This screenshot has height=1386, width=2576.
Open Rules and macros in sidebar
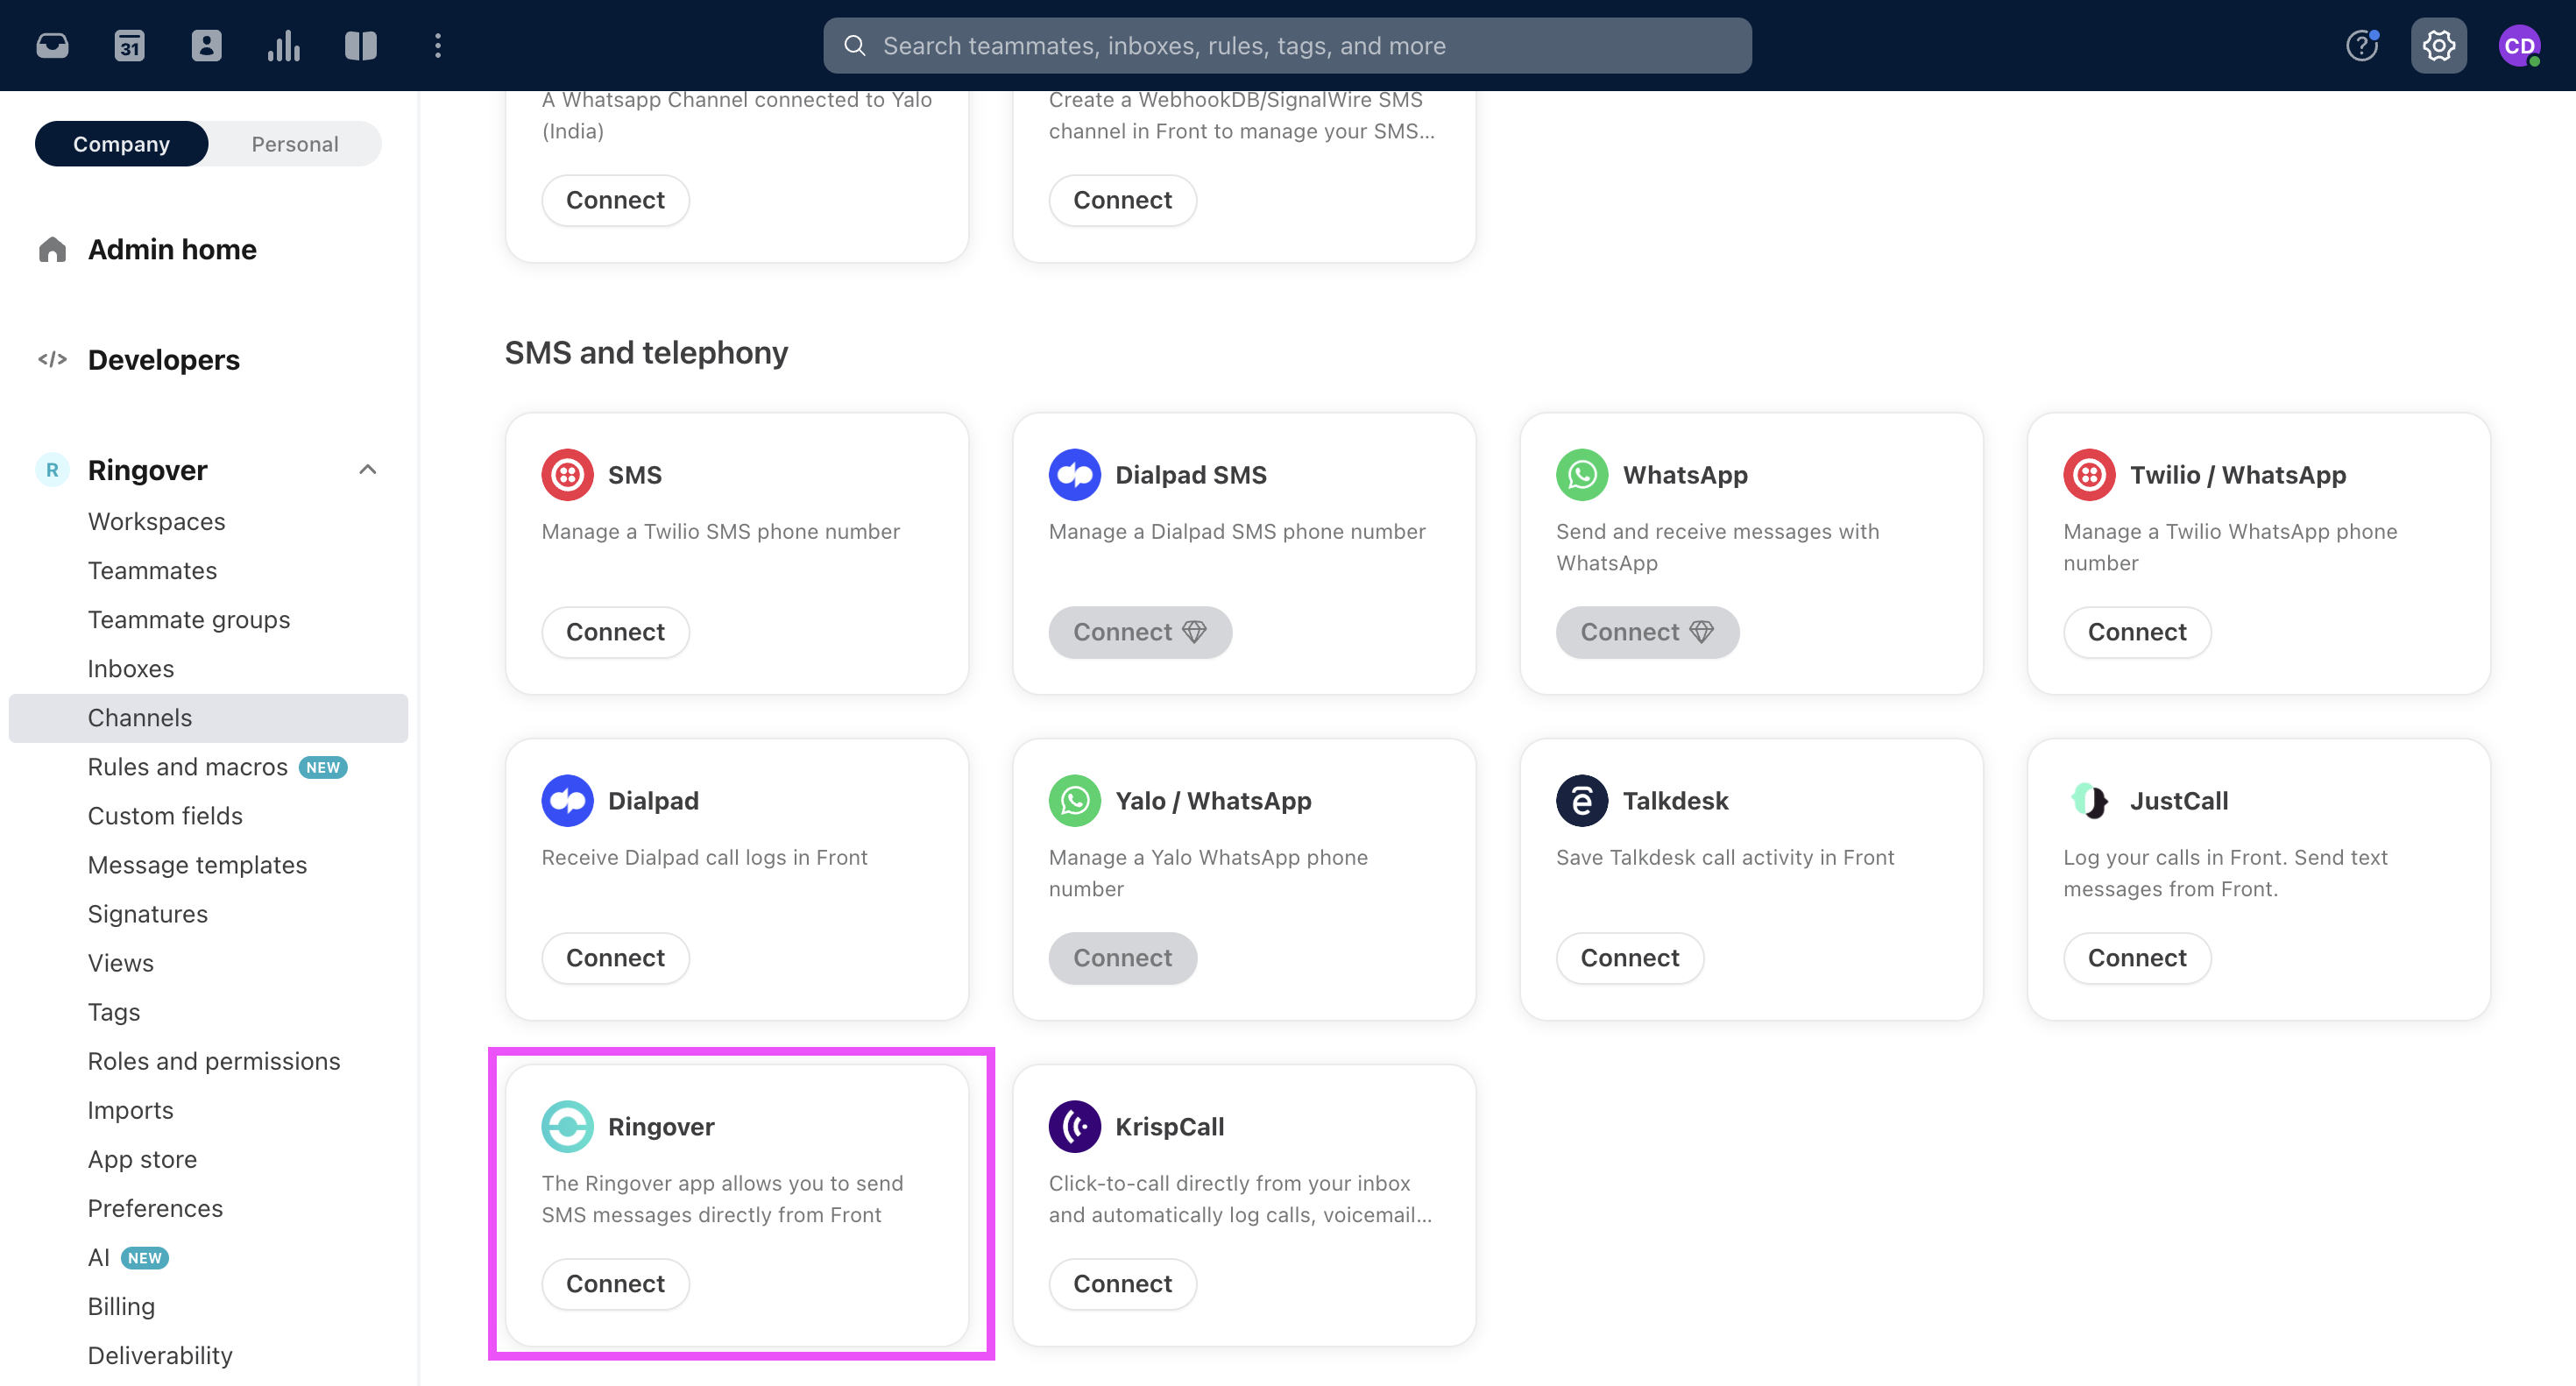click(x=188, y=767)
